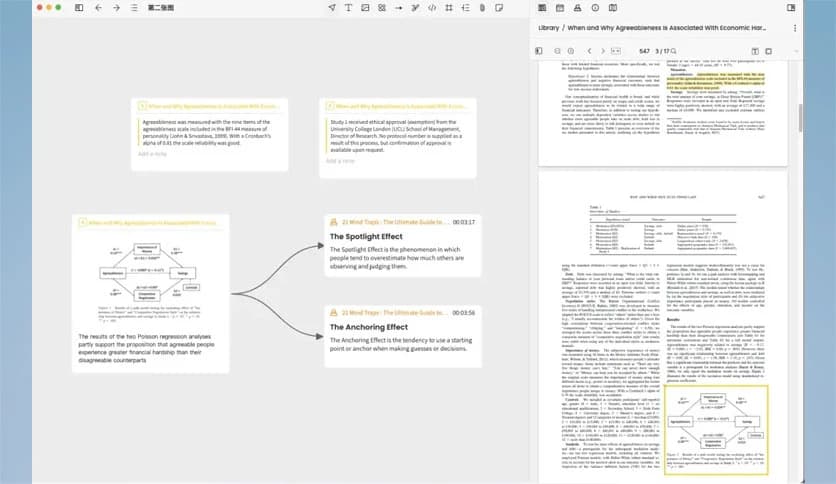Click the highlighter stamp icon in right panel
This screenshot has width=836, height=484.
coord(577,7)
